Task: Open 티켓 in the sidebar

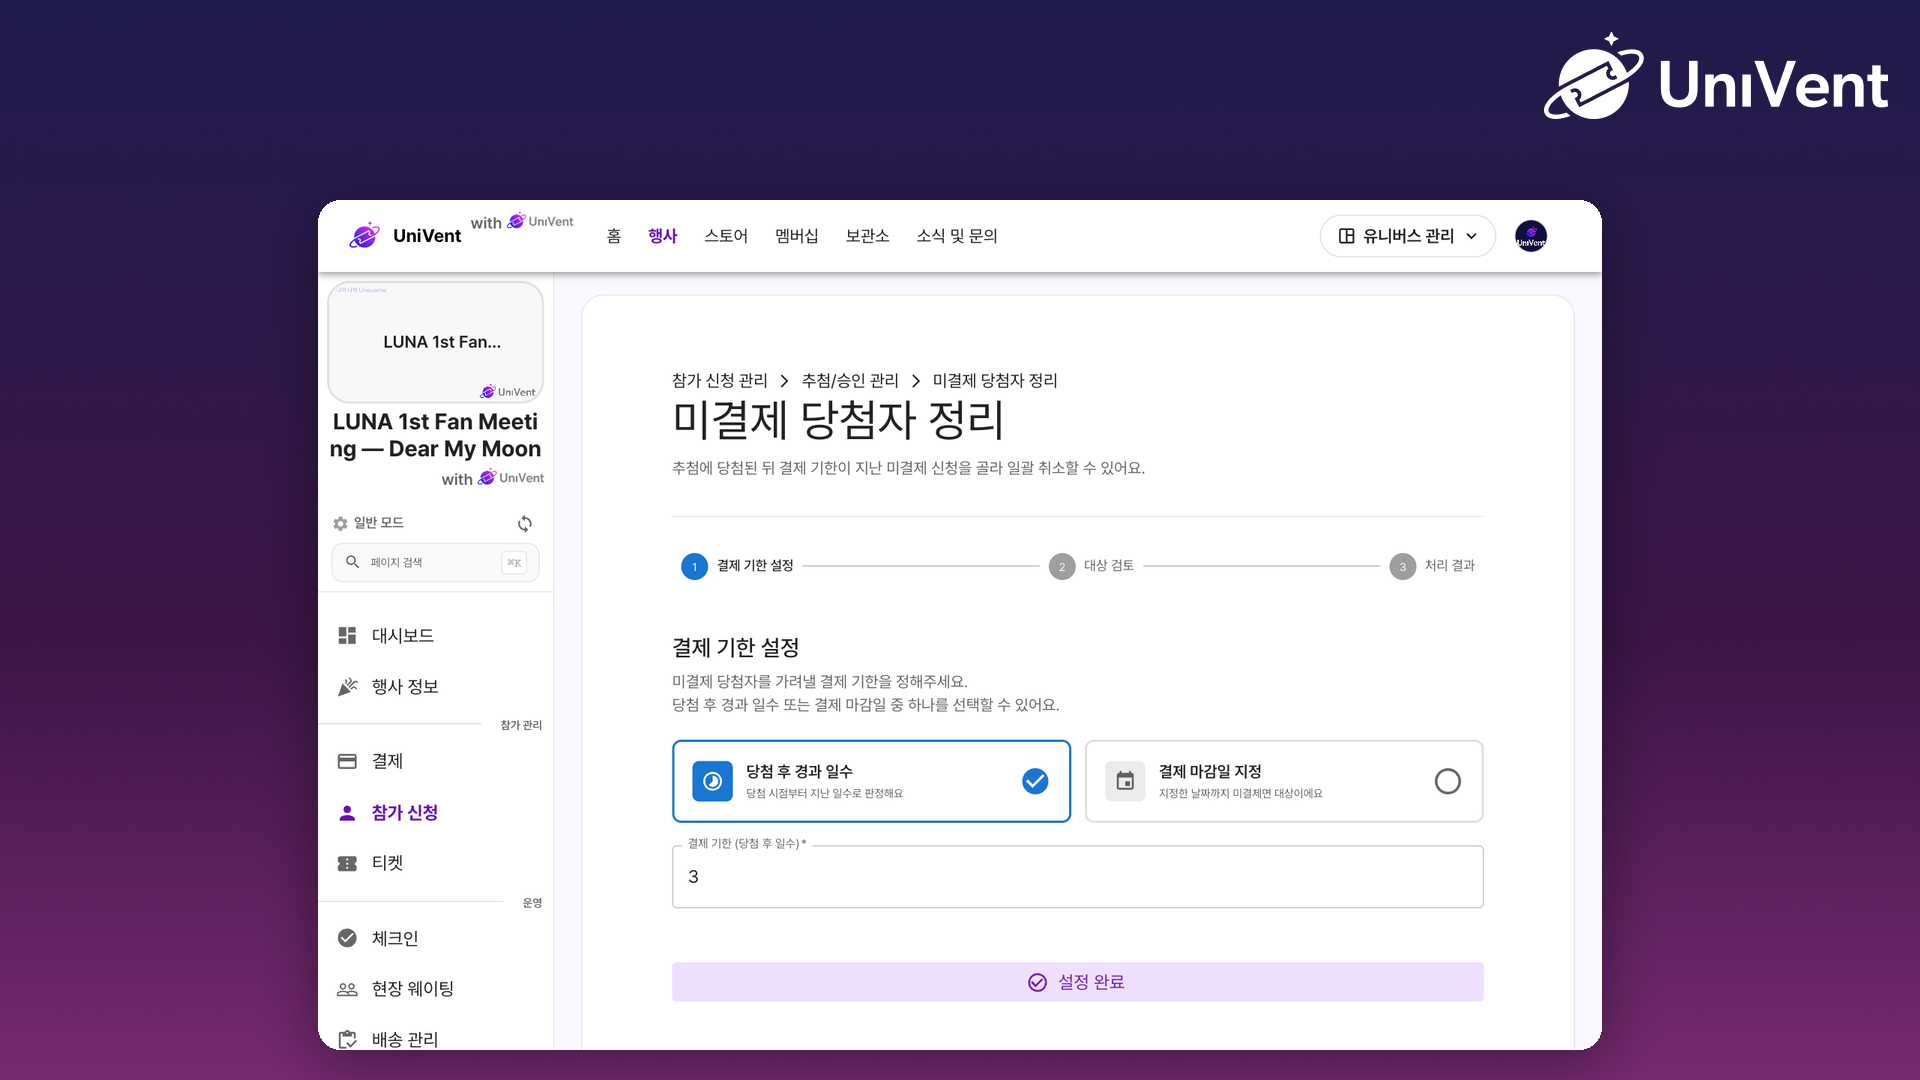Action: pyautogui.click(x=436, y=863)
